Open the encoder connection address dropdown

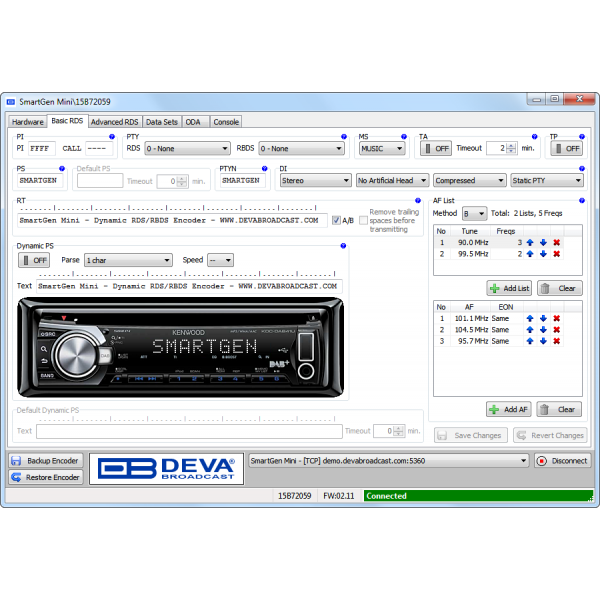[388, 461]
